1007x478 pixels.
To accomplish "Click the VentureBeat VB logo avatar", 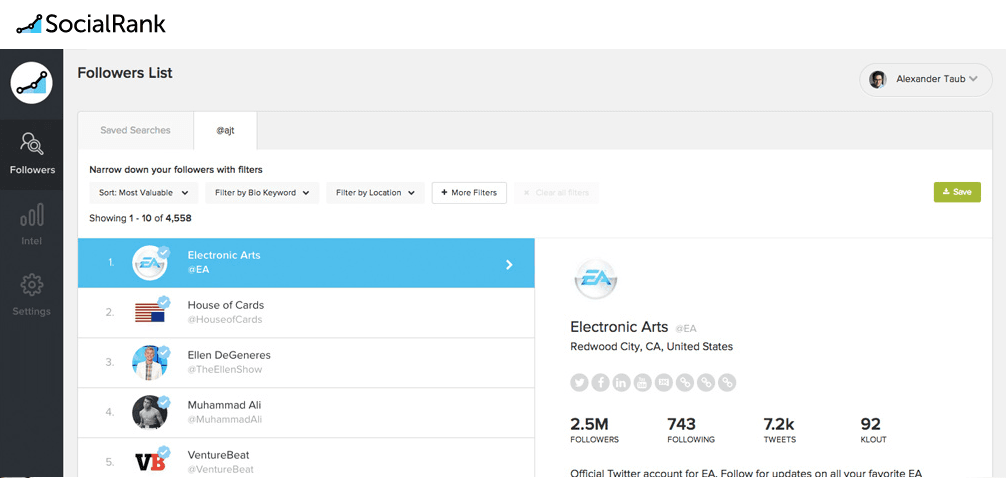I will pos(150,462).
